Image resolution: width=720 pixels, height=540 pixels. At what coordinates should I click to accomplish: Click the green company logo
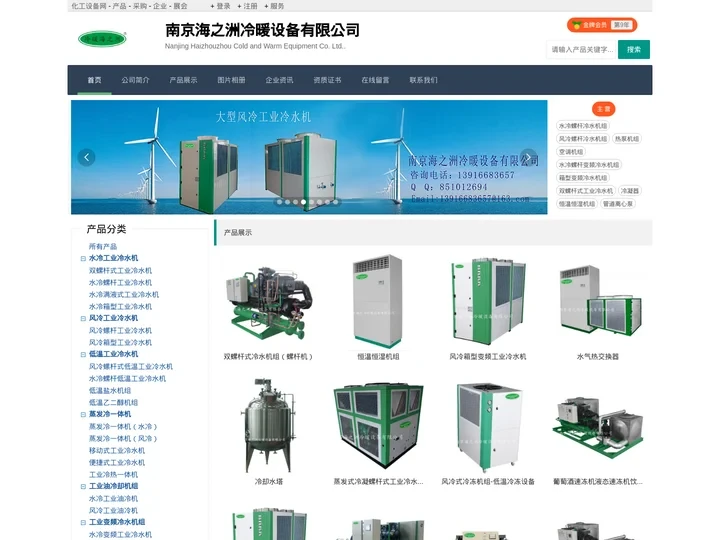pos(102,39)
